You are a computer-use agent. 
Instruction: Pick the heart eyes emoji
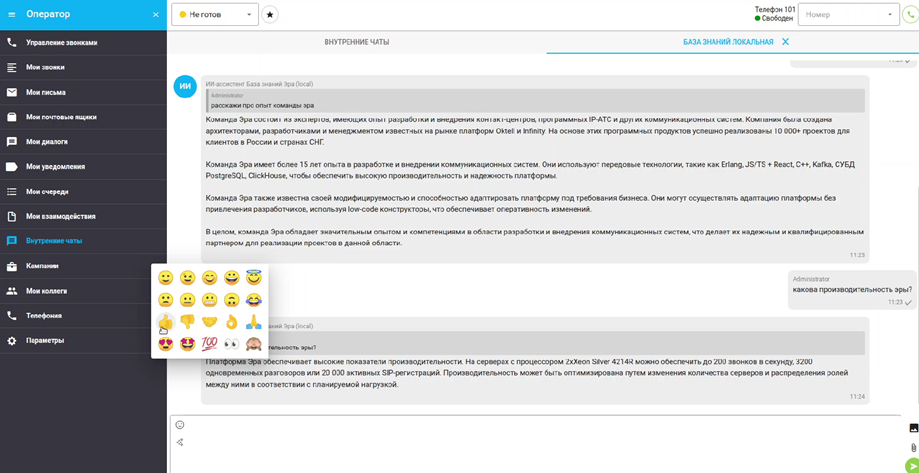coord(166,343)
